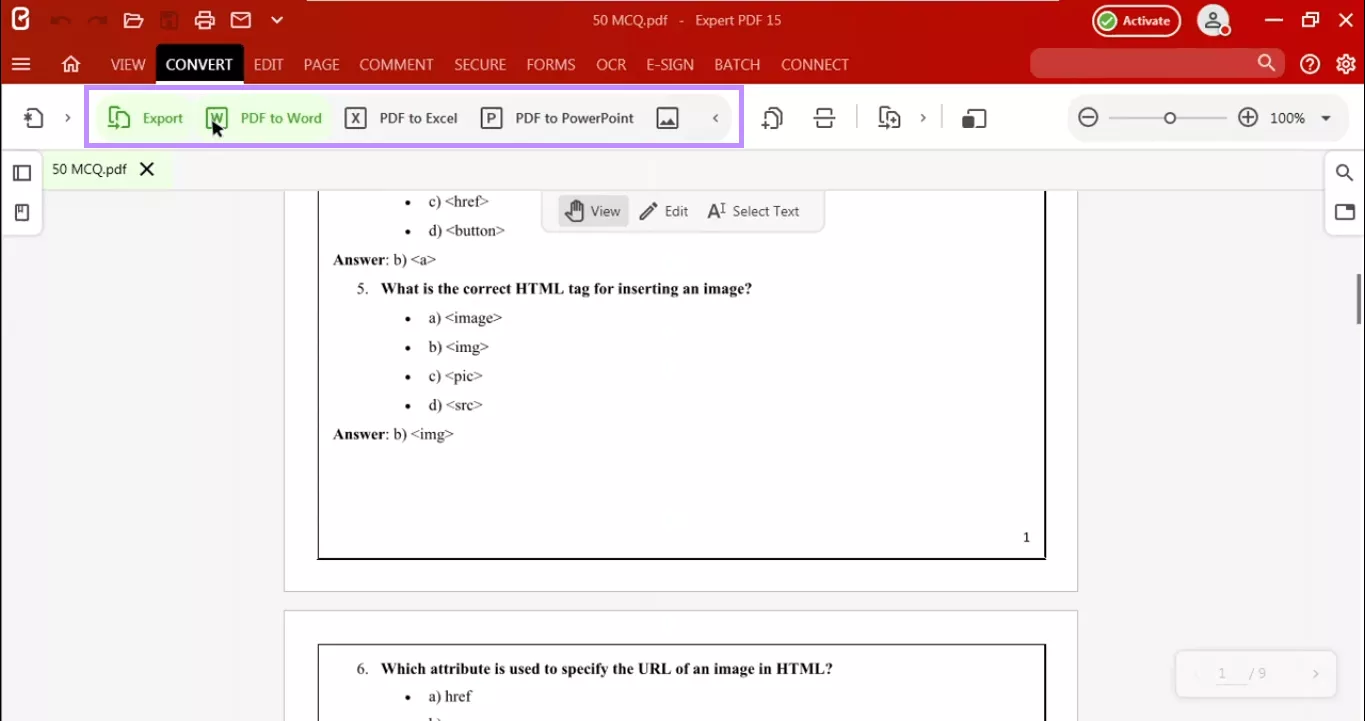
Task: Select the PDF to Image tool
Action: pos(667,118)
